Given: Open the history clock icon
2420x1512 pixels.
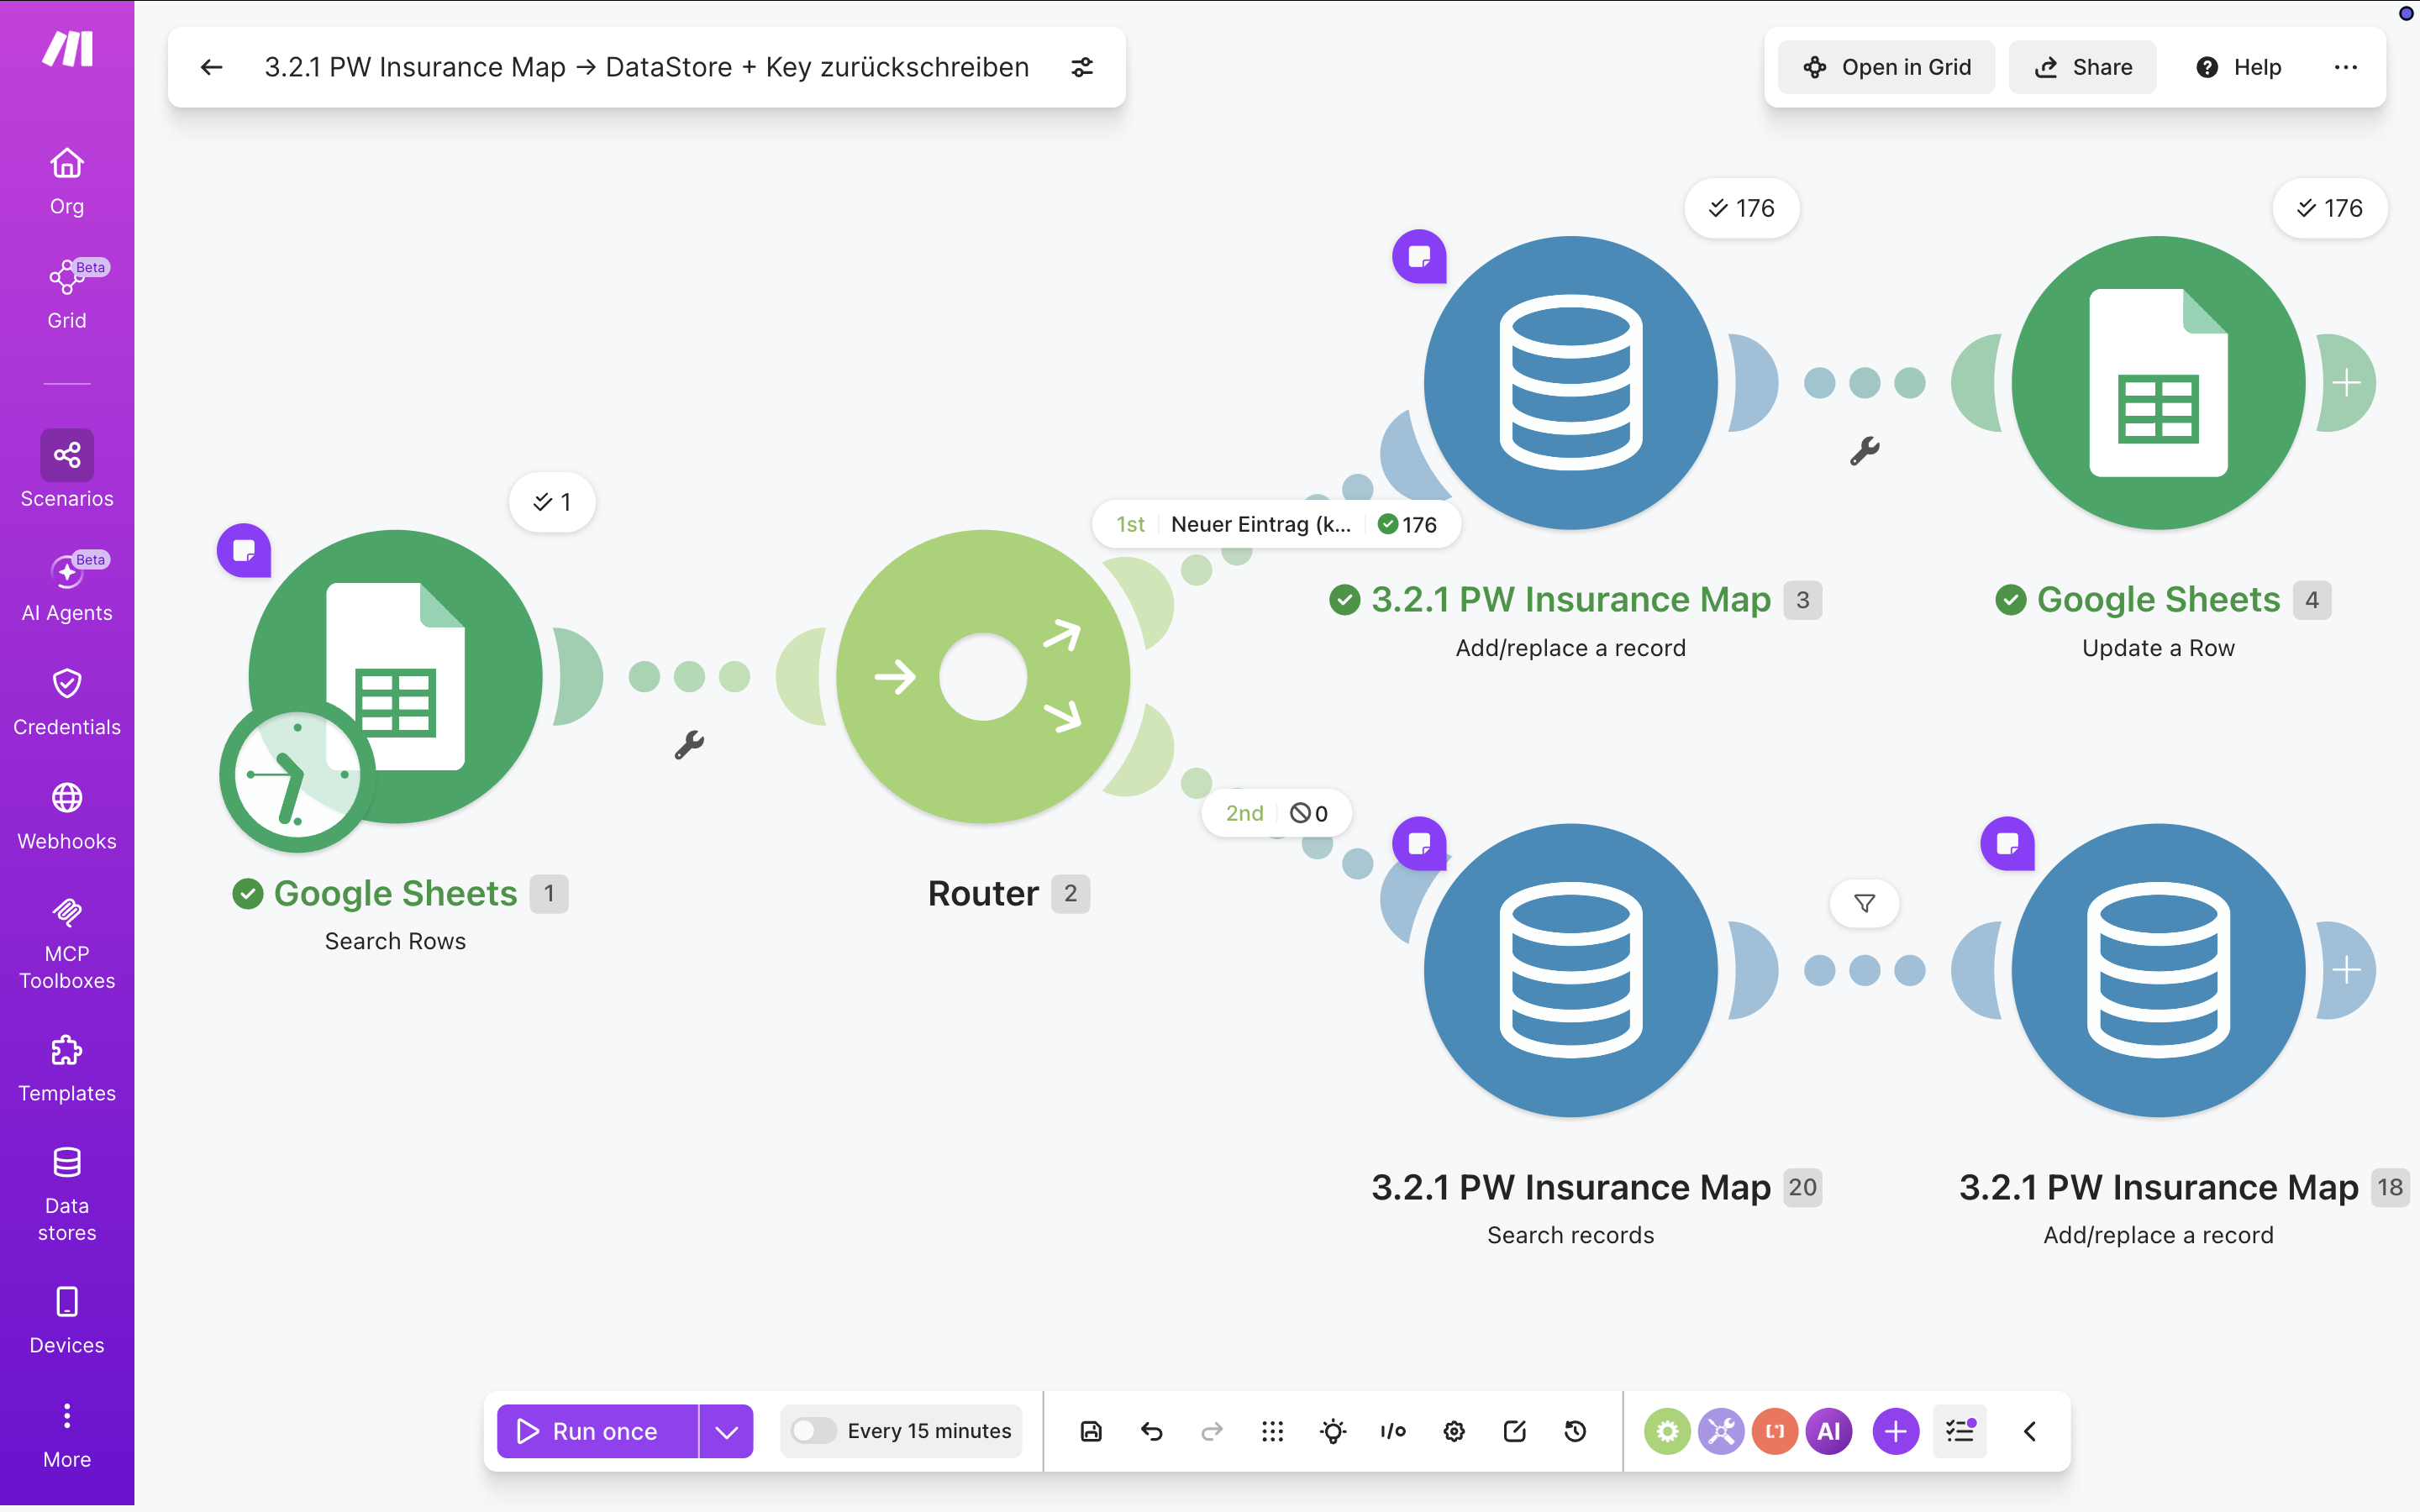Looking at the screenshot, I should pos(1575,1431).
